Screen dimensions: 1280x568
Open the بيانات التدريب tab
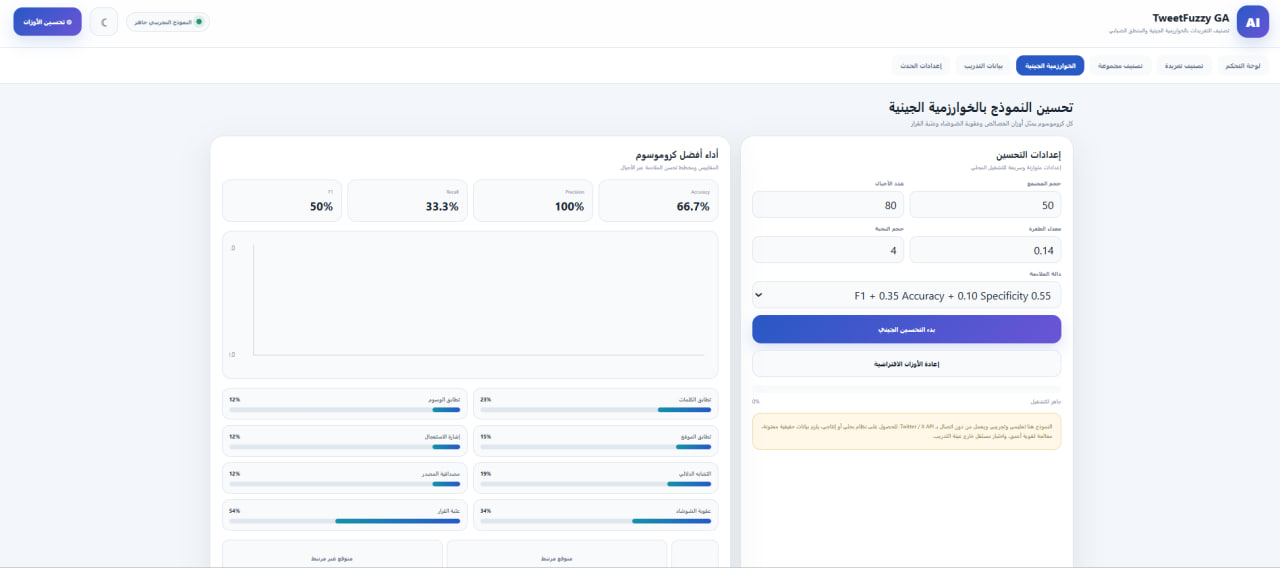(983, 65)
